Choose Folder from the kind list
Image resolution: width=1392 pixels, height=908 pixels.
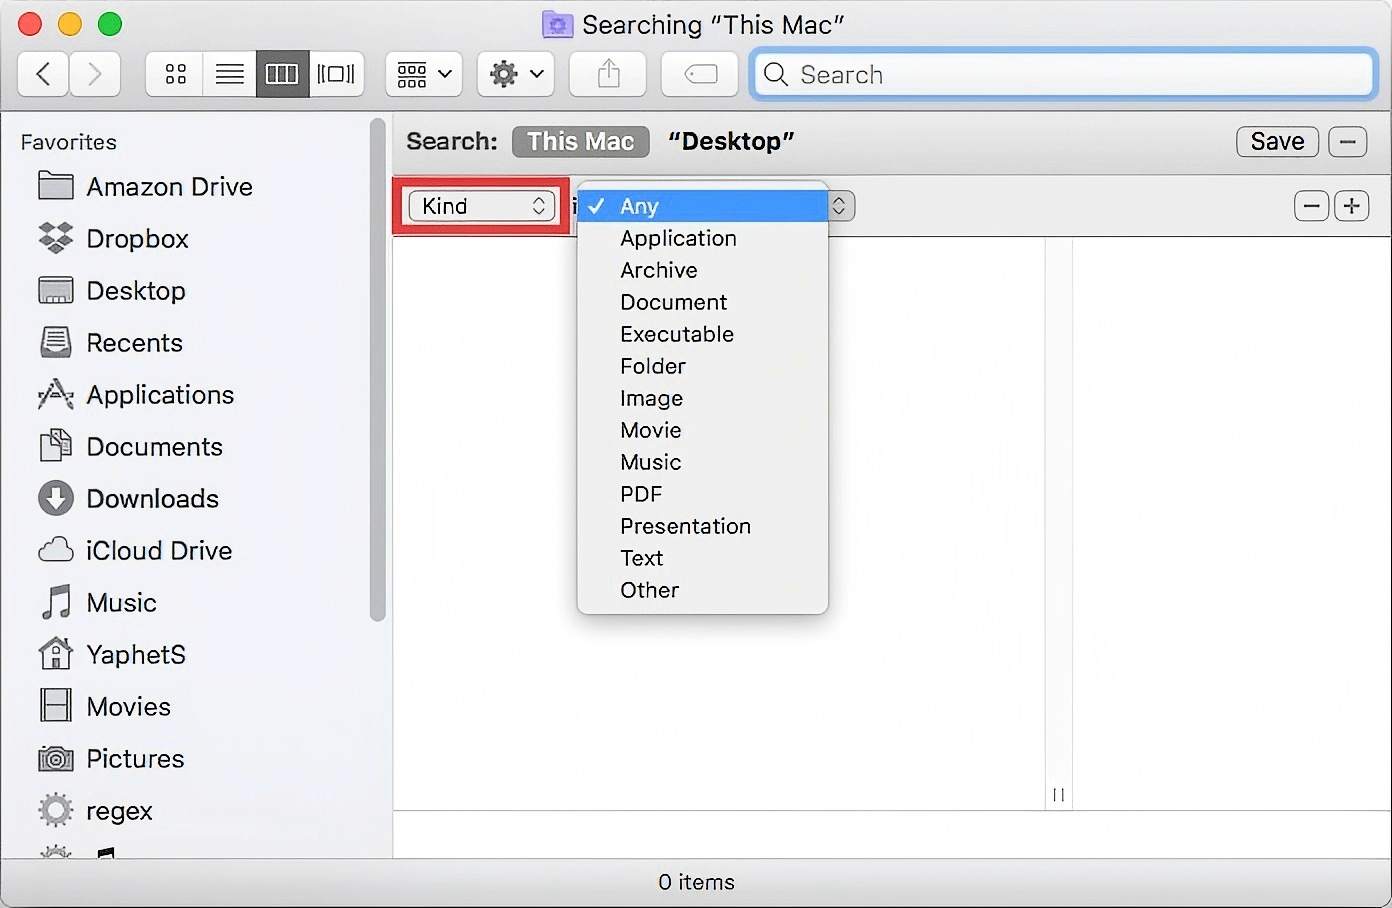tap(652, 366)
